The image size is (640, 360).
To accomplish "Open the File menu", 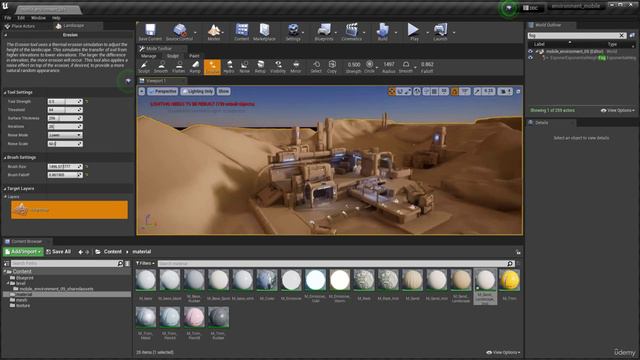I will (8, 18).
